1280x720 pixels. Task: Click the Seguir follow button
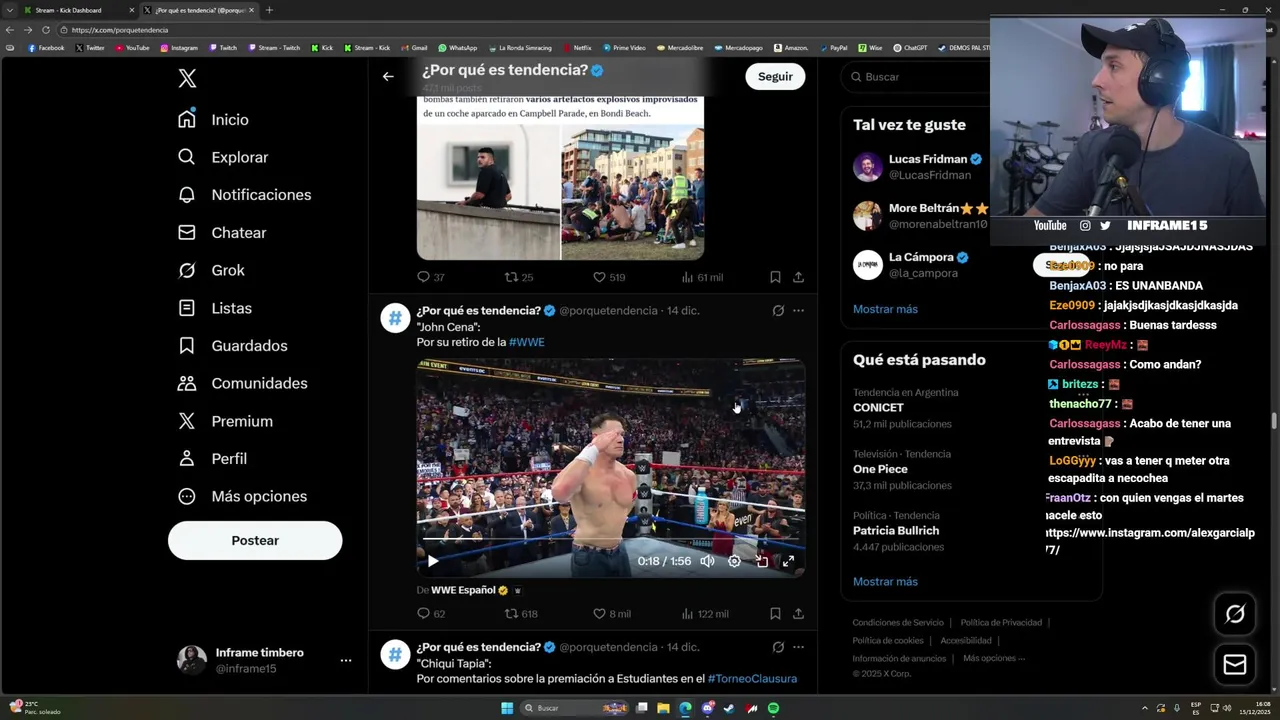[x=775, y=76]
